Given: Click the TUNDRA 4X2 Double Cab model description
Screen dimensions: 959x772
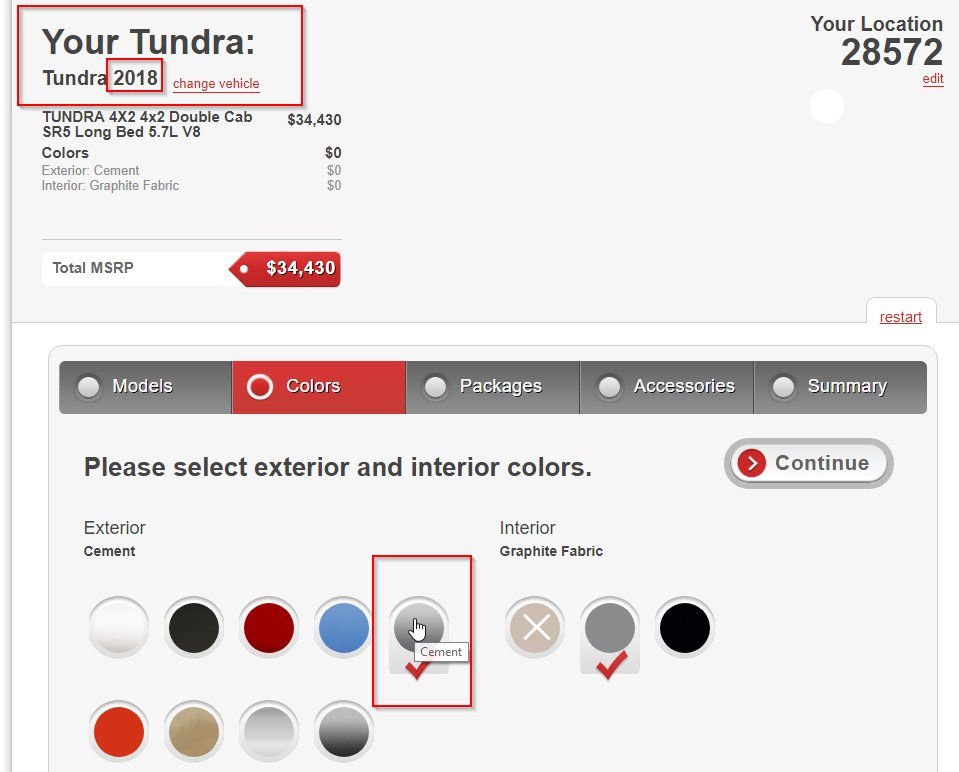Looking at the screenshot, I should [x=147, y=124].
